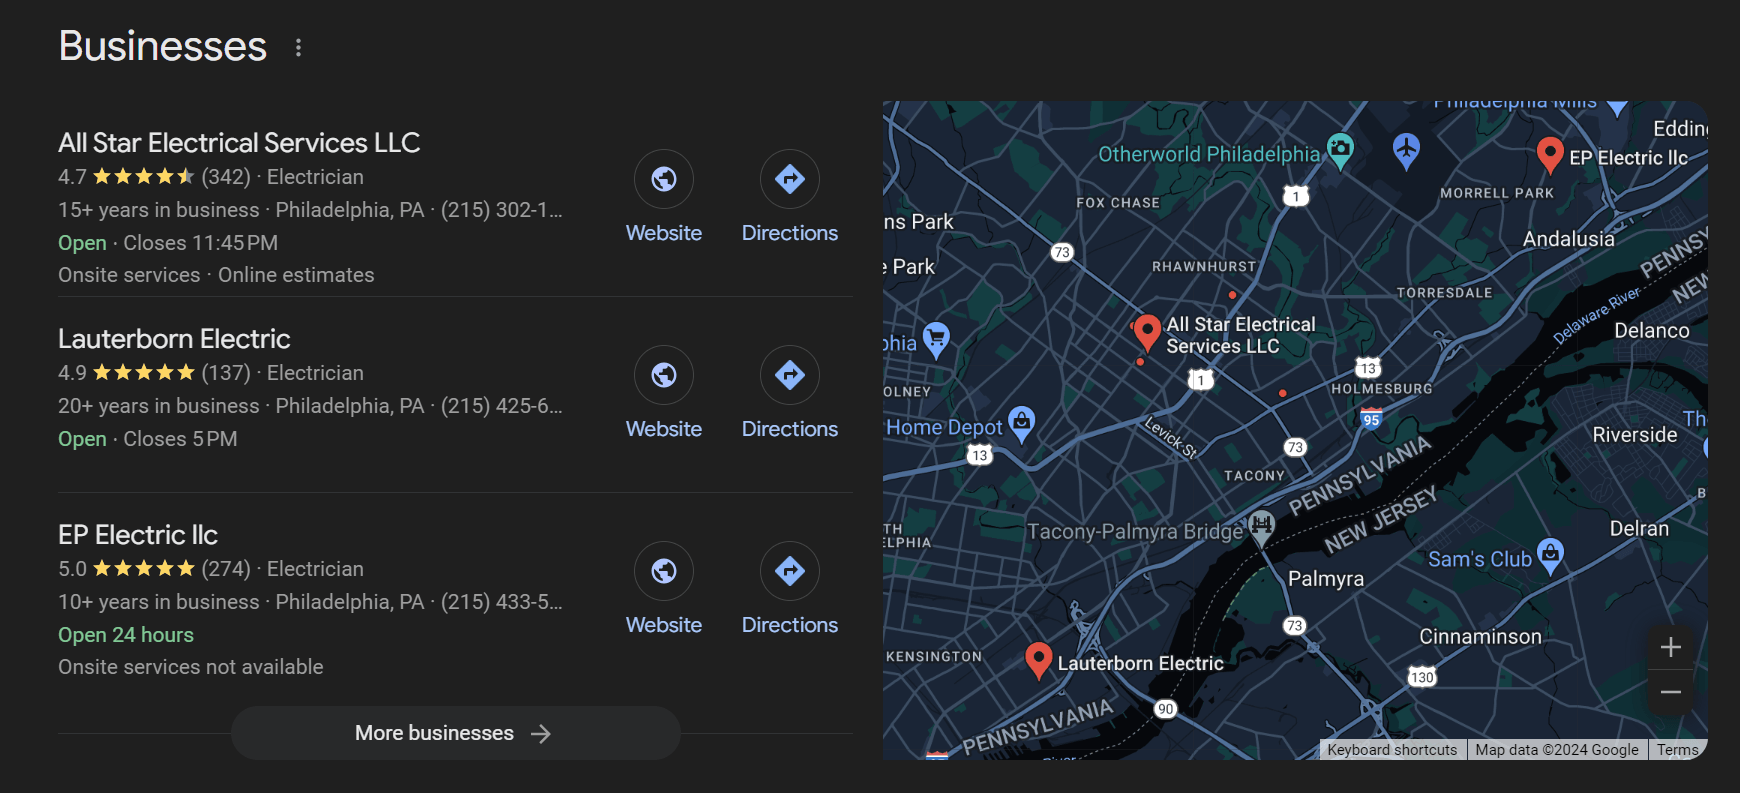Zoom in the map with plus button
This screenshot has width=1740, height=793.
(x=1670, y=647)
